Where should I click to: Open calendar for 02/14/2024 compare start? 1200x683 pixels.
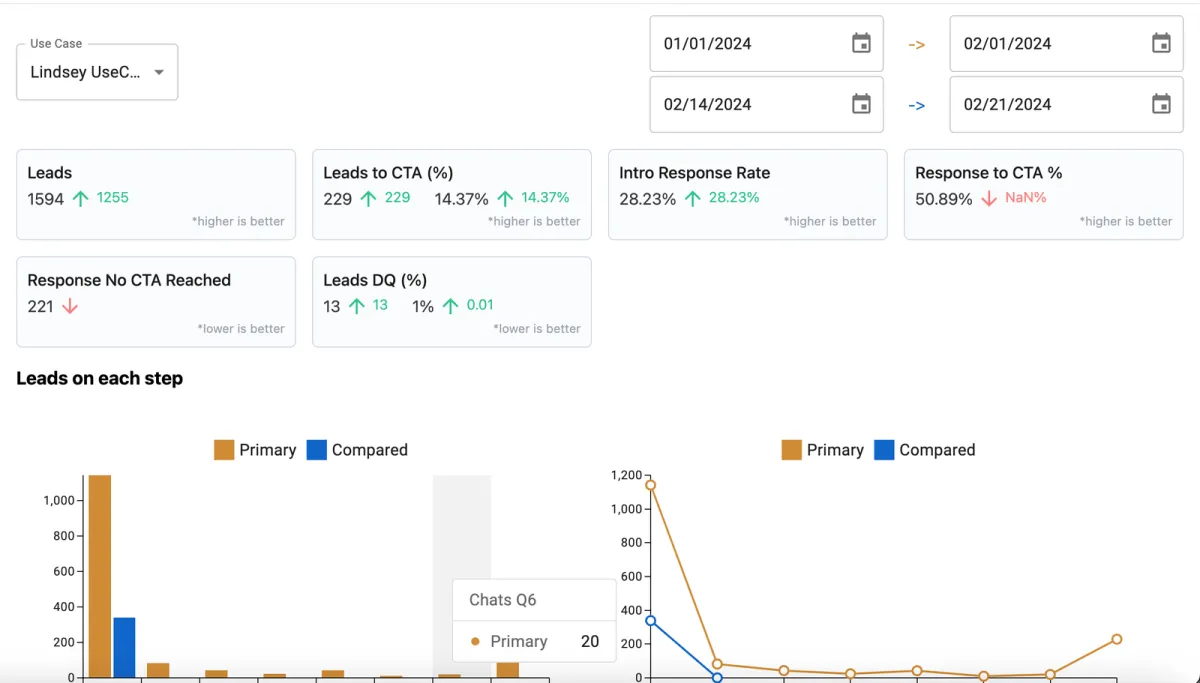tap(861, 104)
